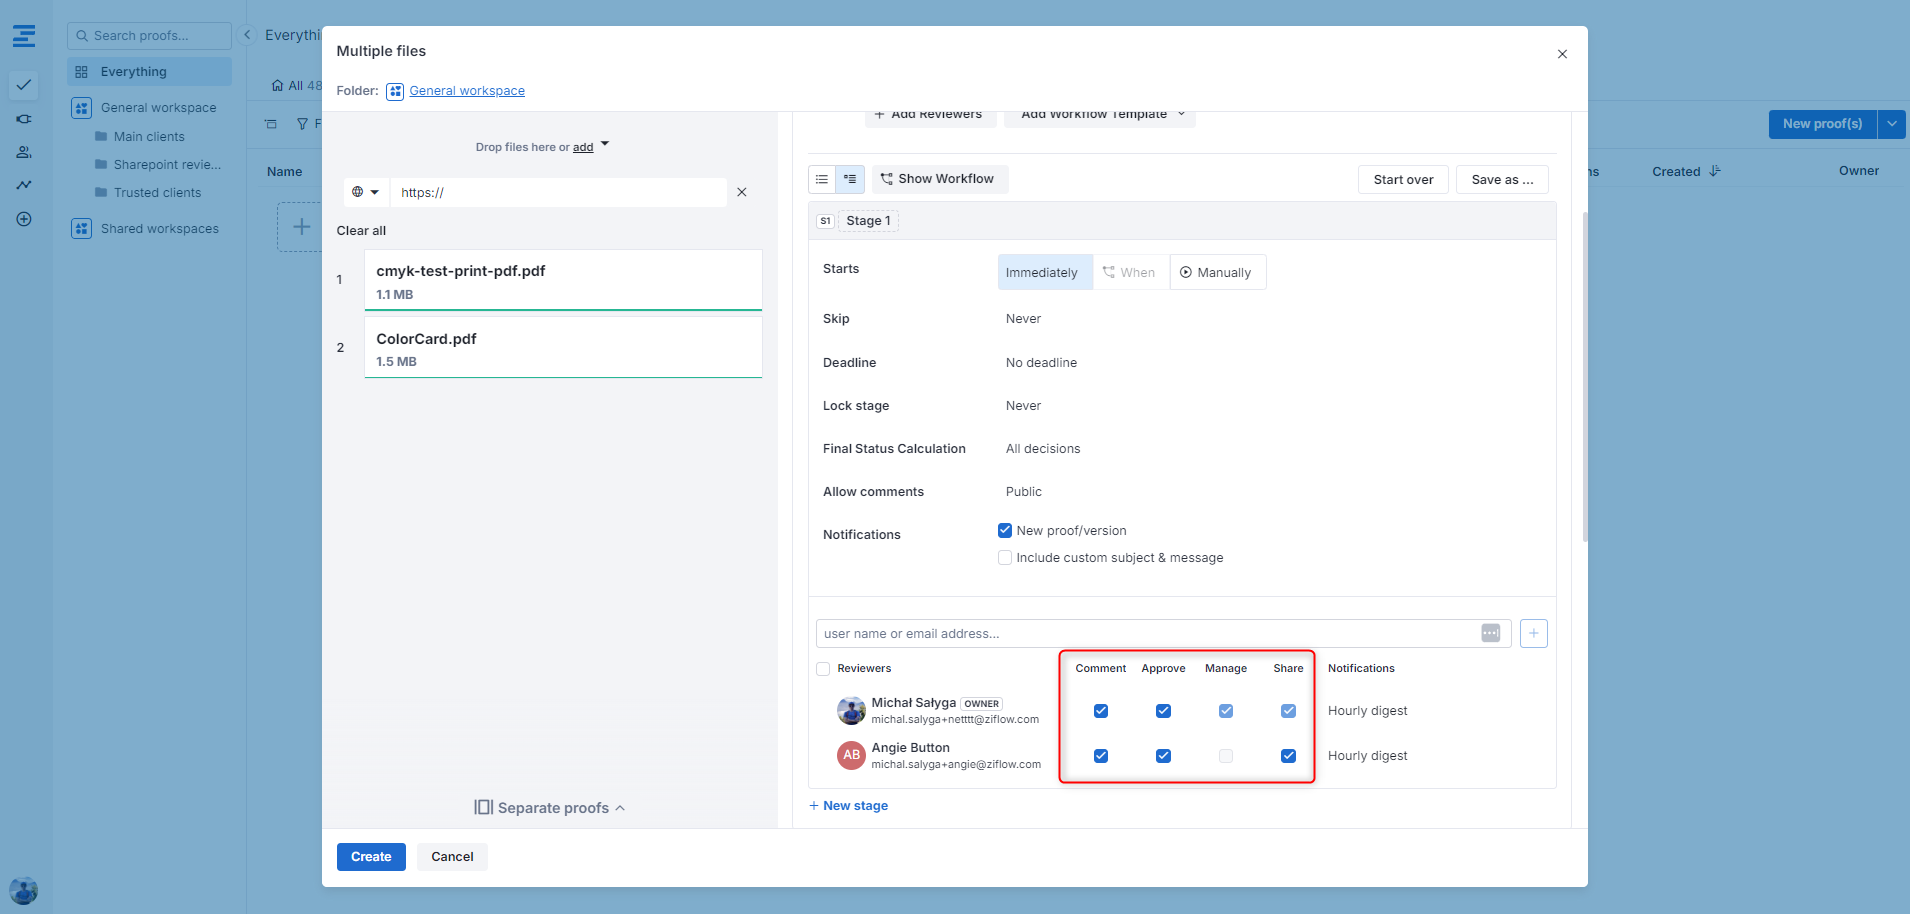This screenshot has width=1910, height=914.
Task: Click the user name or email field
Action: tap(1145, 633)
